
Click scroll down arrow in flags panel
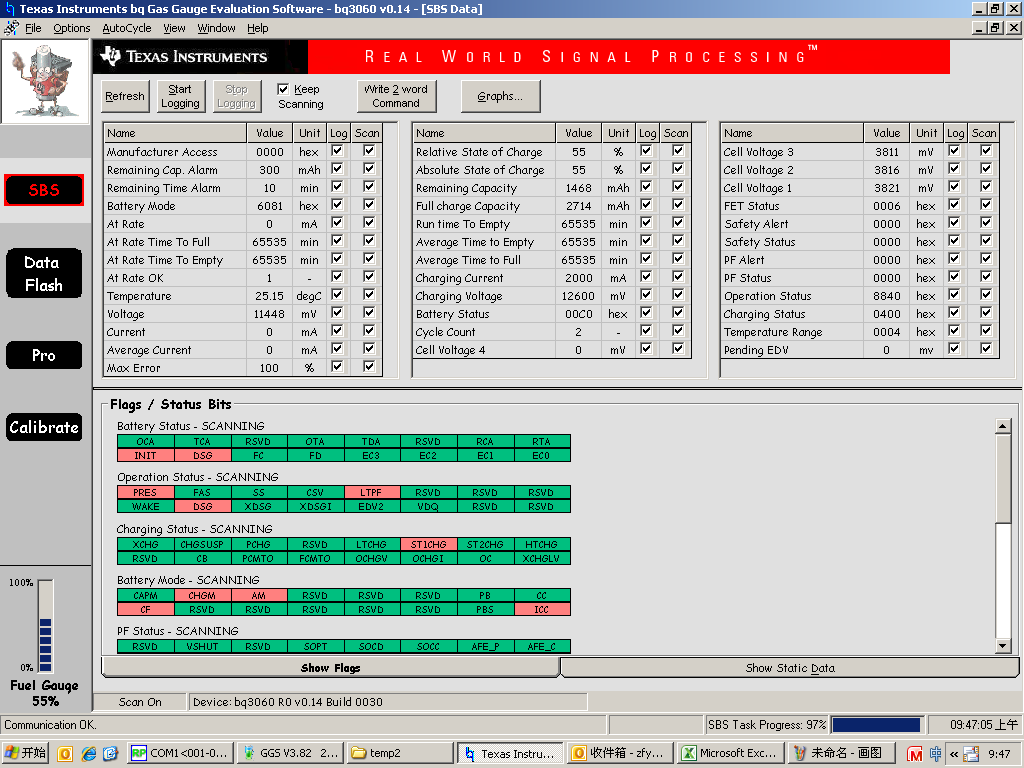tap(1003, 646)
